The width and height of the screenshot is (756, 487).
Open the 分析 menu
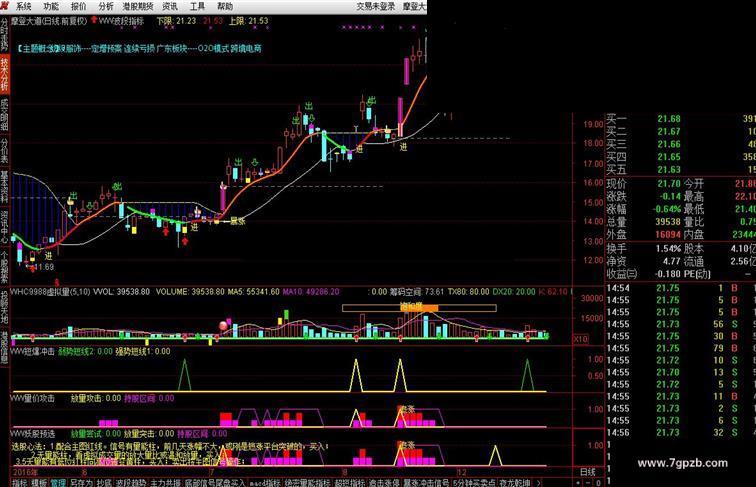pyautogui.click(x=106, y=6)
